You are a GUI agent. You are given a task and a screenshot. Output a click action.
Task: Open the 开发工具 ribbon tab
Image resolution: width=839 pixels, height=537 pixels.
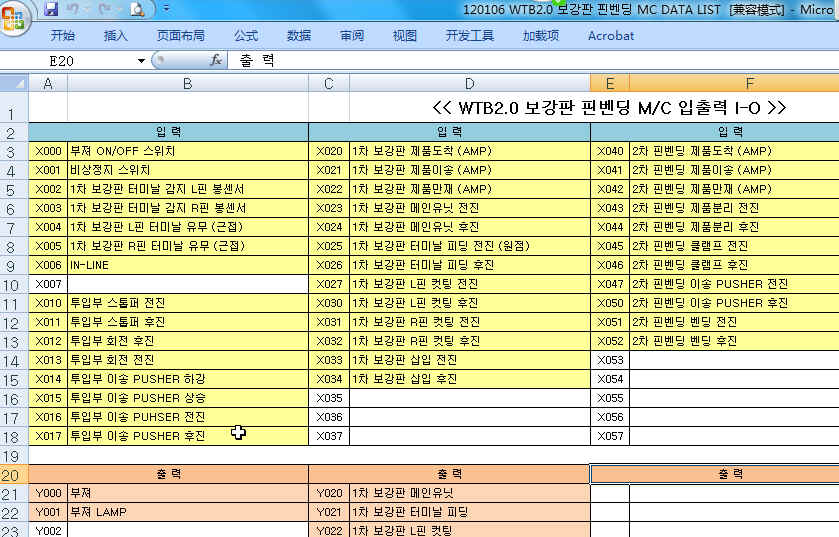tap(469, 36)
